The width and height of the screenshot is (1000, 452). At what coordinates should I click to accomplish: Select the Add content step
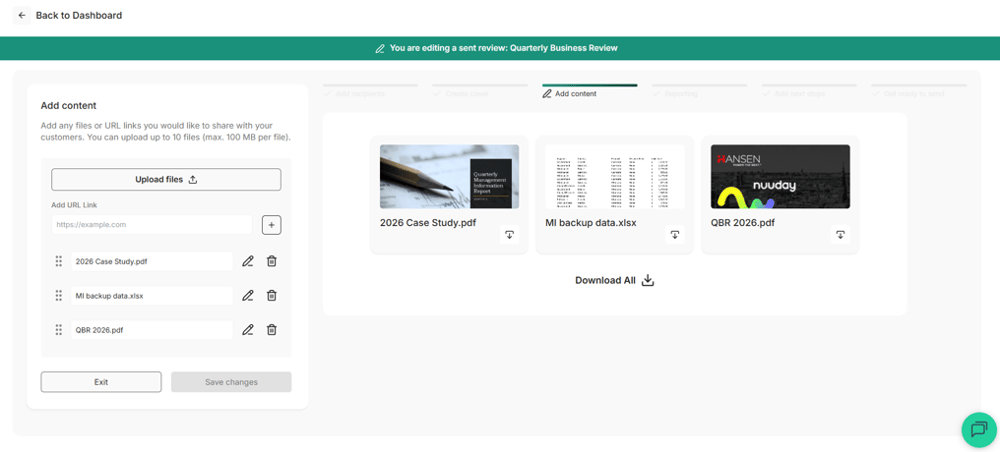click(589, 90)
